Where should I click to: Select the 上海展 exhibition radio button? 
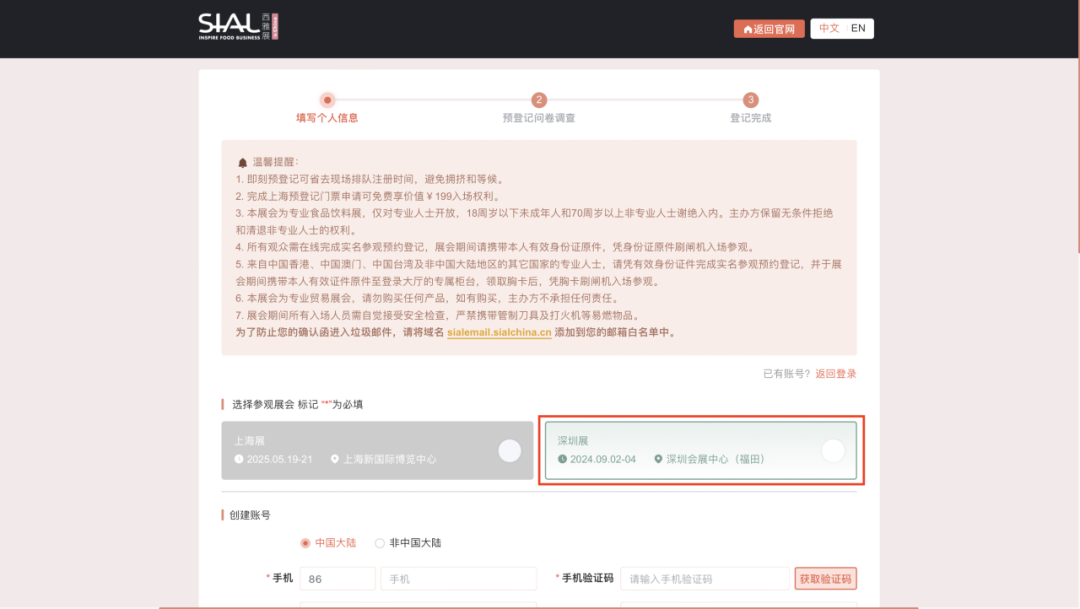(509, 450)
